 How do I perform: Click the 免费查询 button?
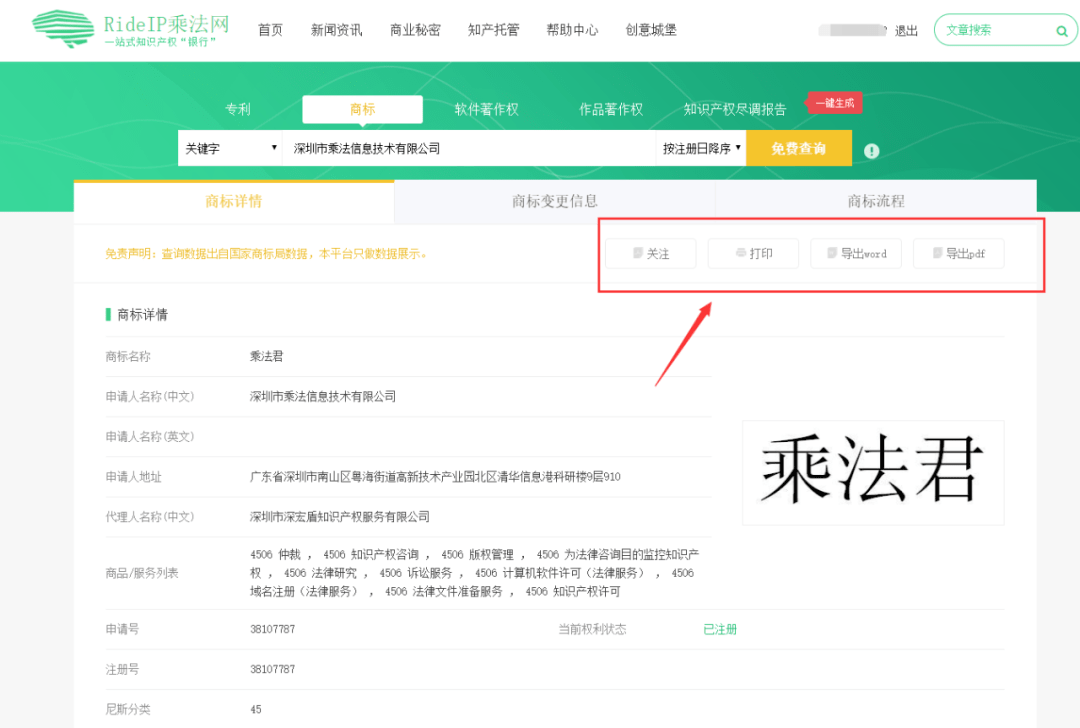click(x=798, y=148)
